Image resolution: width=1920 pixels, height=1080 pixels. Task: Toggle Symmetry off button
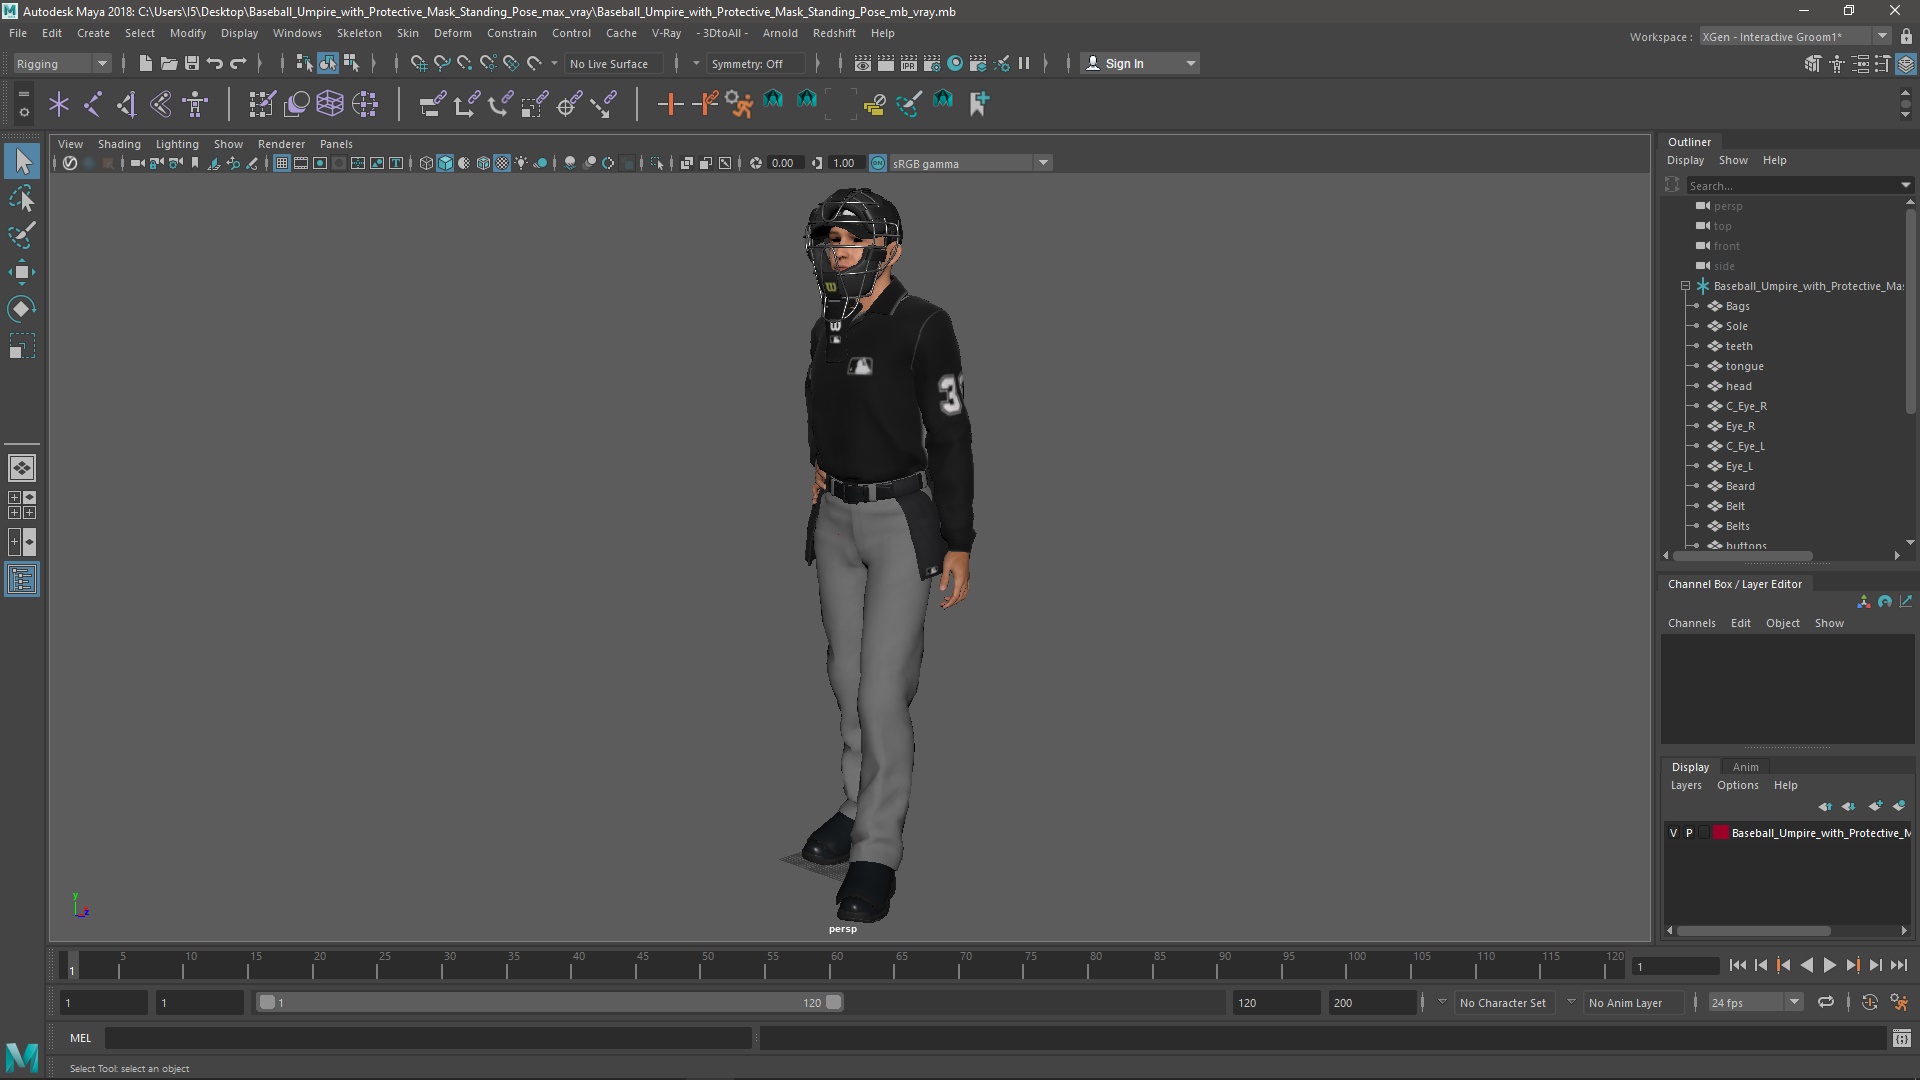[746, 63]
